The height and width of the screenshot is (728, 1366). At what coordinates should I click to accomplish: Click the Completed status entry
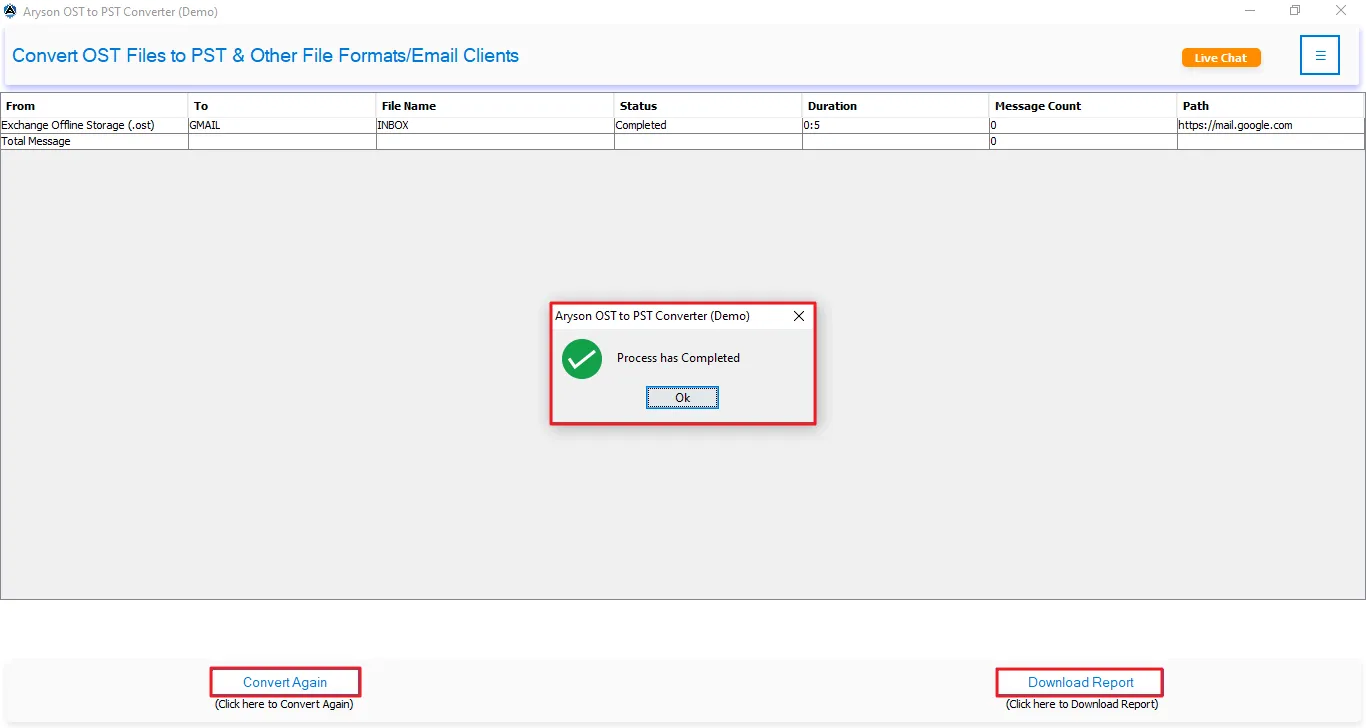(641, 125)
